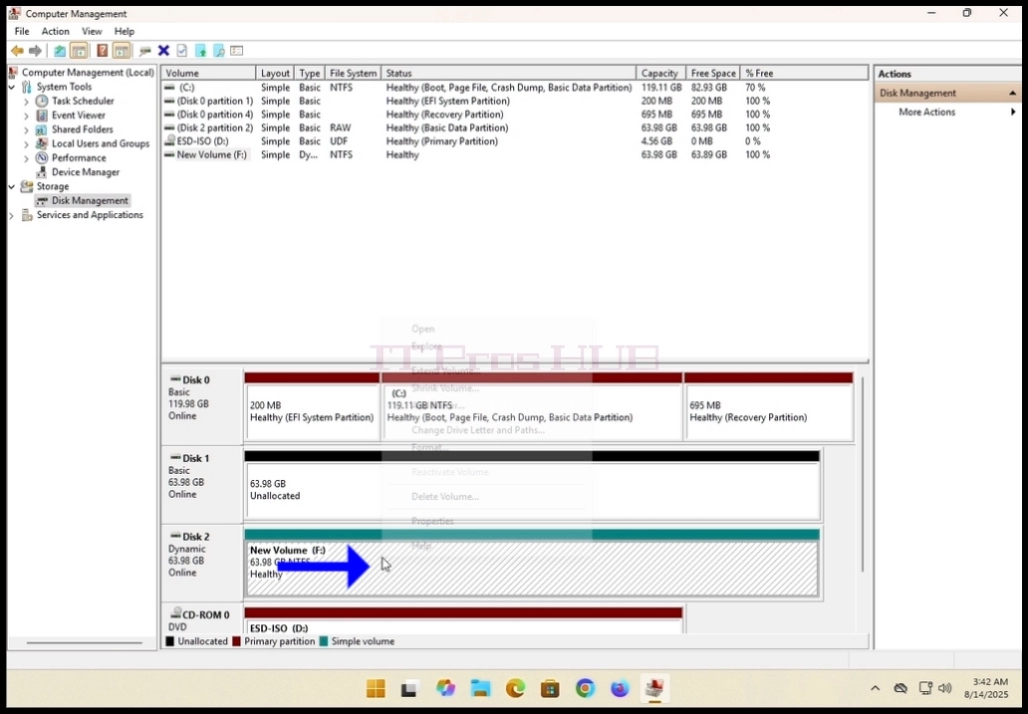1028x714 pixels.
Task: Click the console tree horizontal scrollbar
Action: [x=84, y=643]
